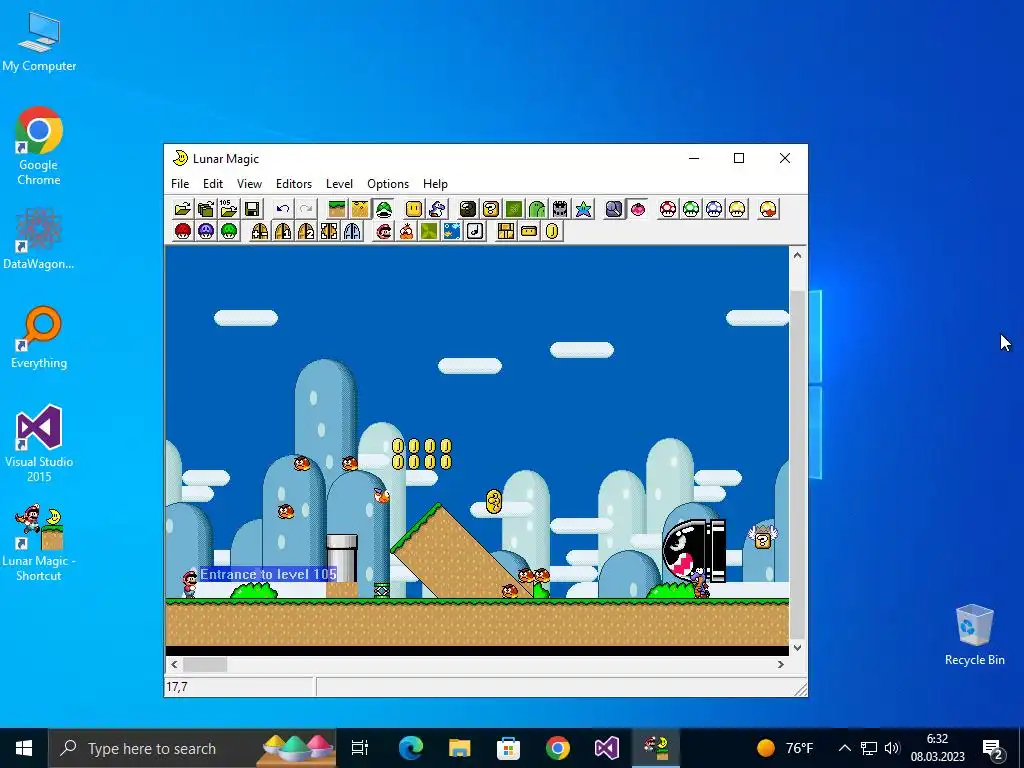1024x768 pixels.
Task: Click the blue spotted mushroom icon
Action: tap(714, 209)
